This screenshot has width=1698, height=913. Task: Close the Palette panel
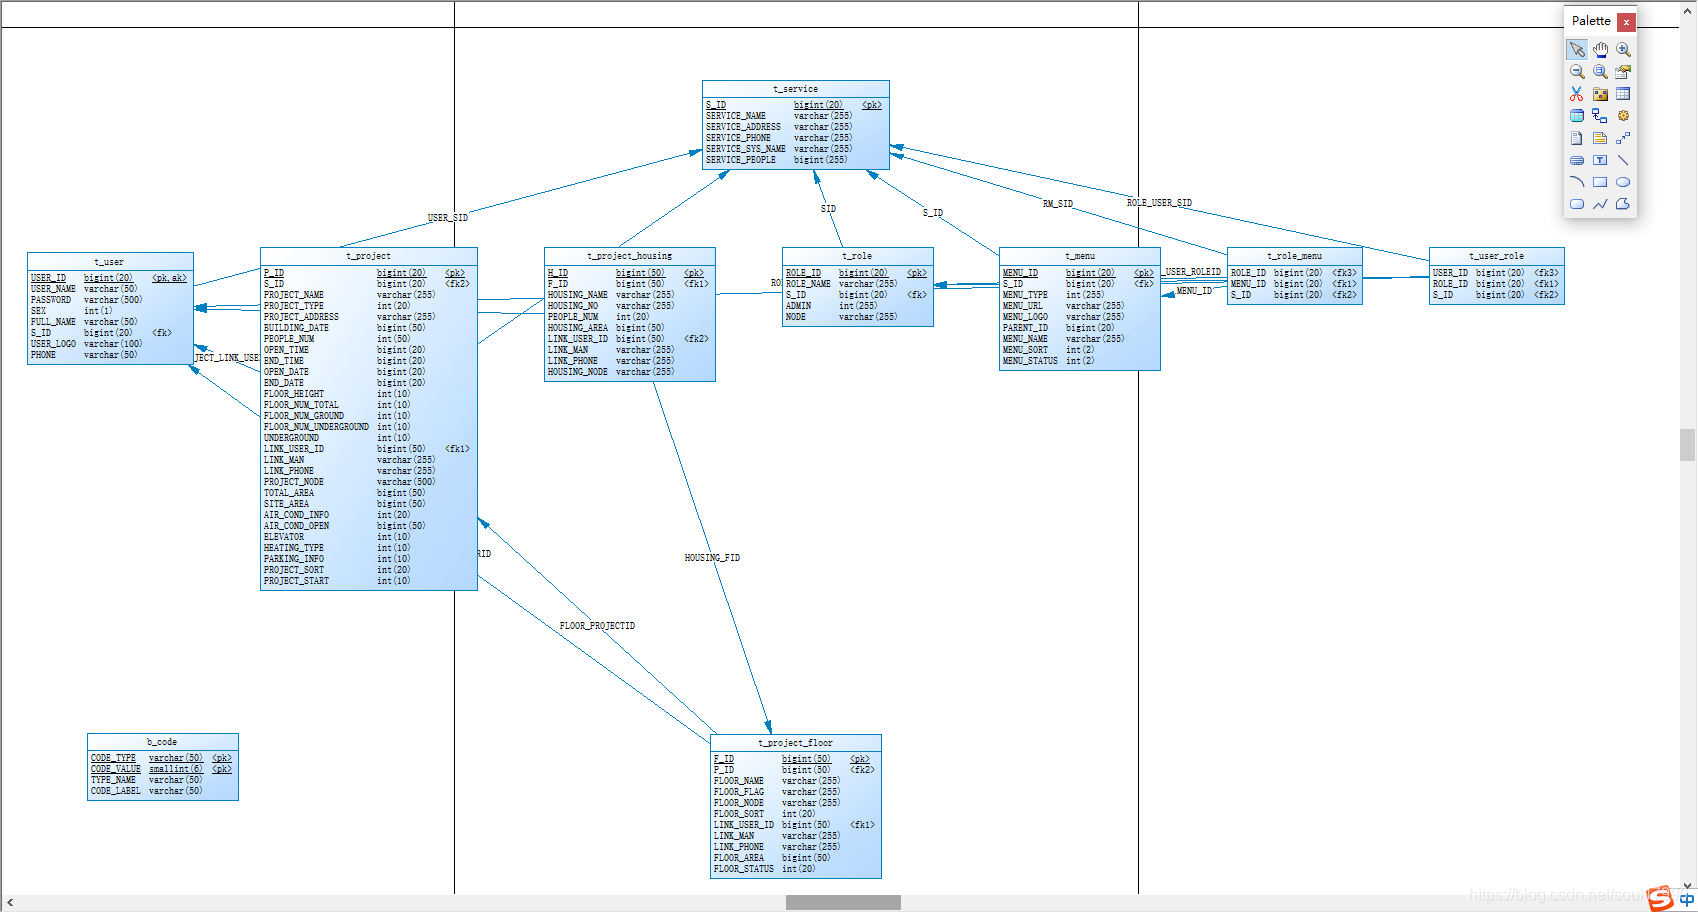pos(1626,21)
